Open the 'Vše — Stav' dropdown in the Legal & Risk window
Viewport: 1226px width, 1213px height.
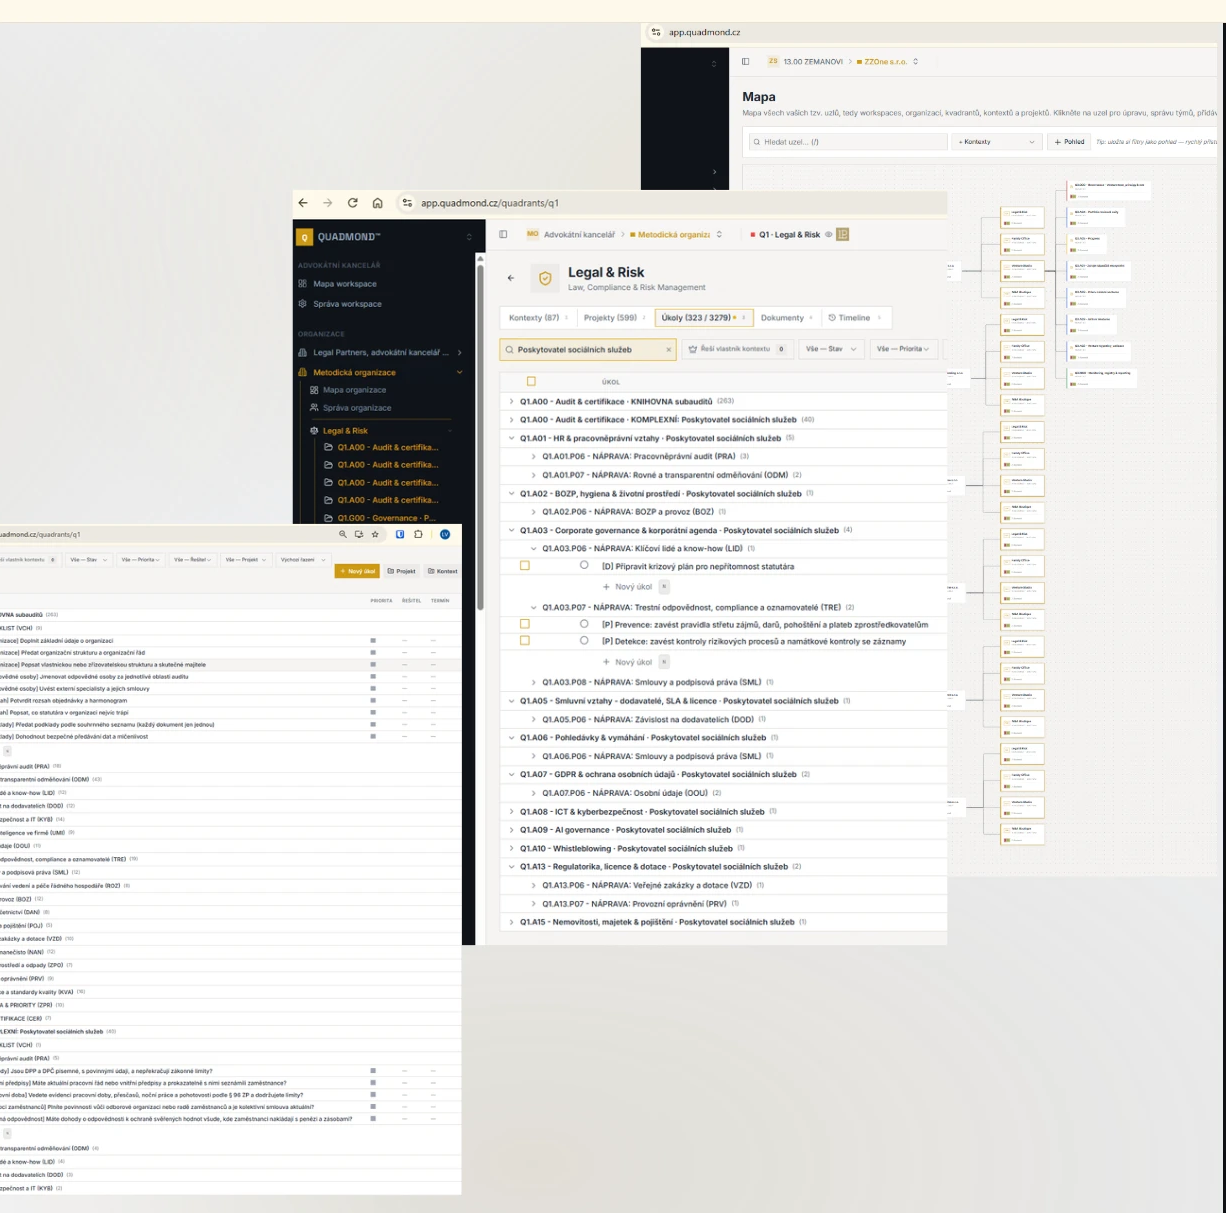coord(832,349)
